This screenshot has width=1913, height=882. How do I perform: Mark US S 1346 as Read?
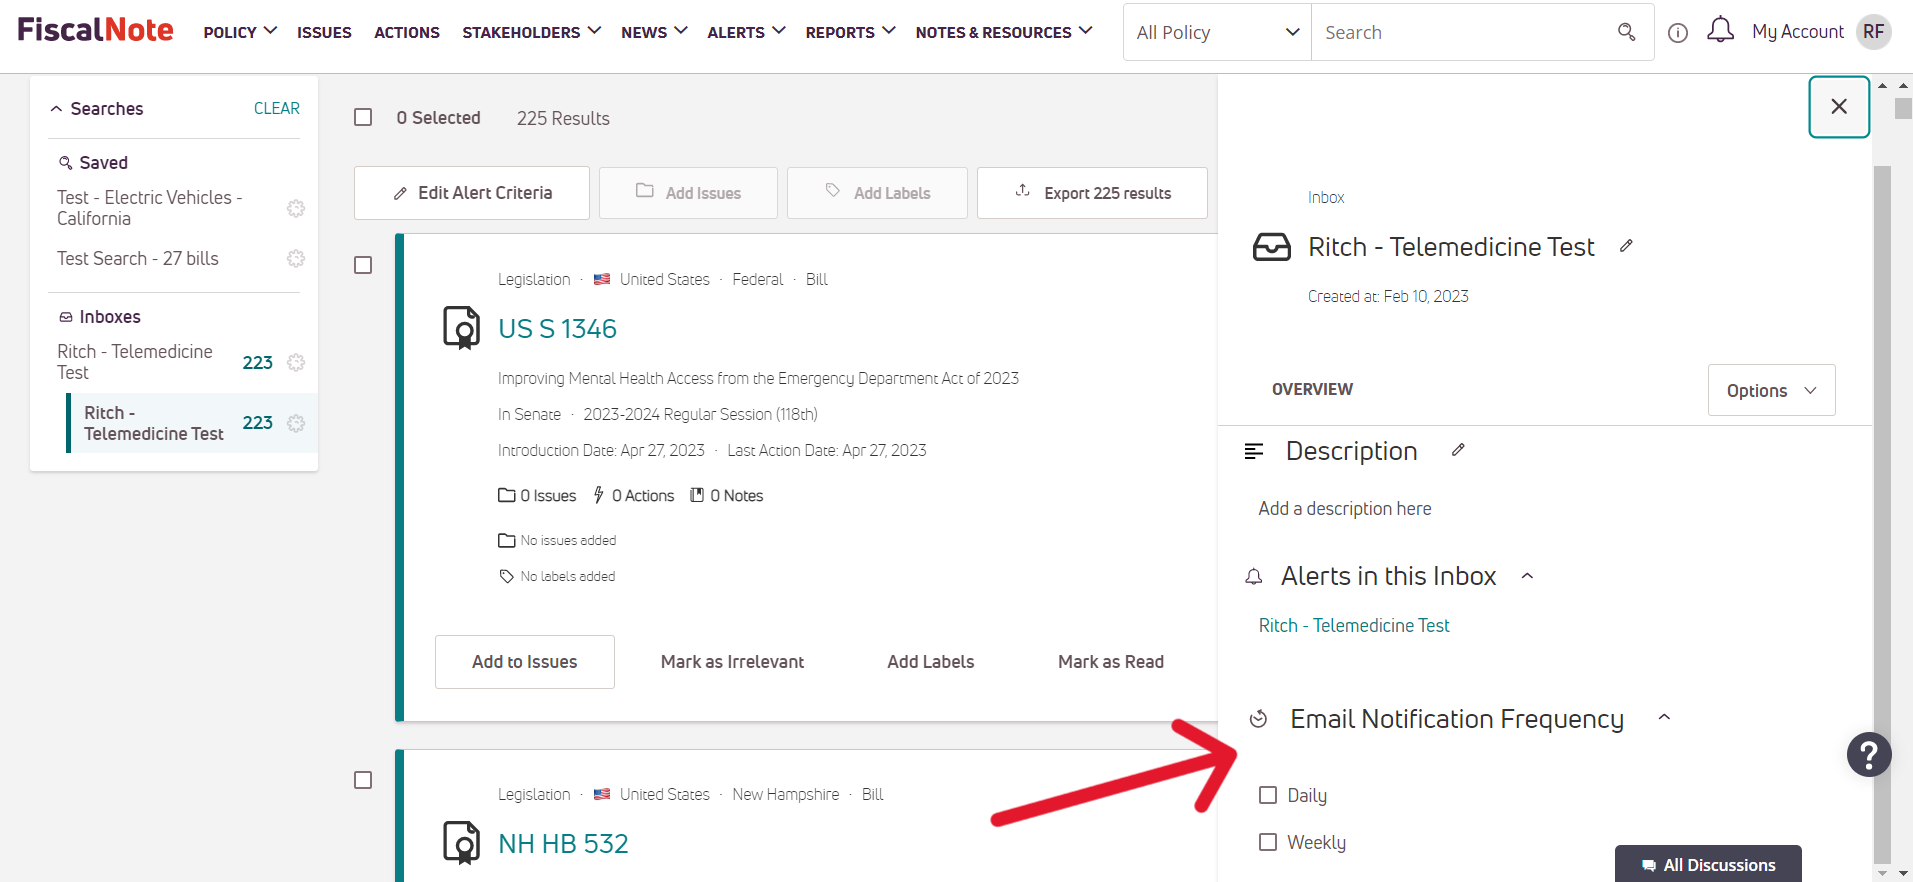(x=1111, y=662)
